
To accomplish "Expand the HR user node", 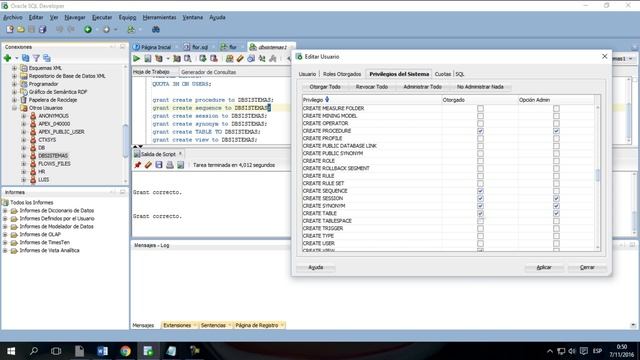I will [24, 172].
